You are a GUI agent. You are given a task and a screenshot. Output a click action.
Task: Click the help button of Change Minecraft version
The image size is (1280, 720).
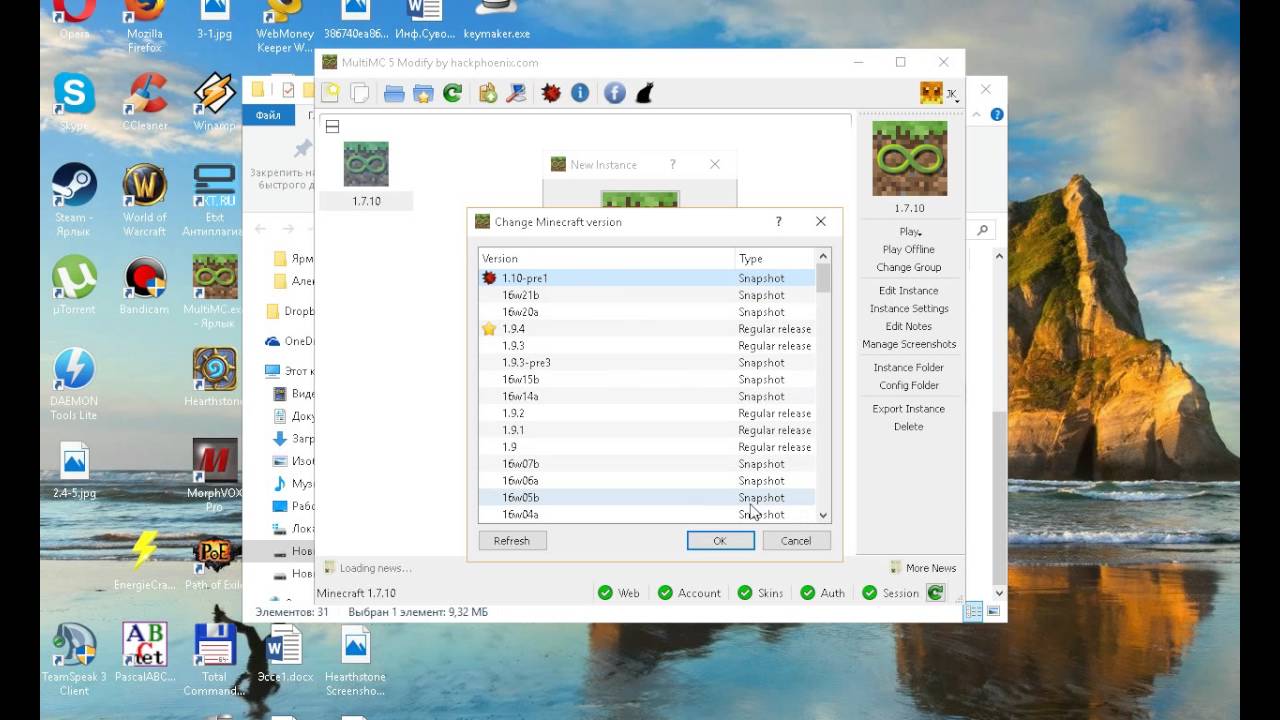778,222
